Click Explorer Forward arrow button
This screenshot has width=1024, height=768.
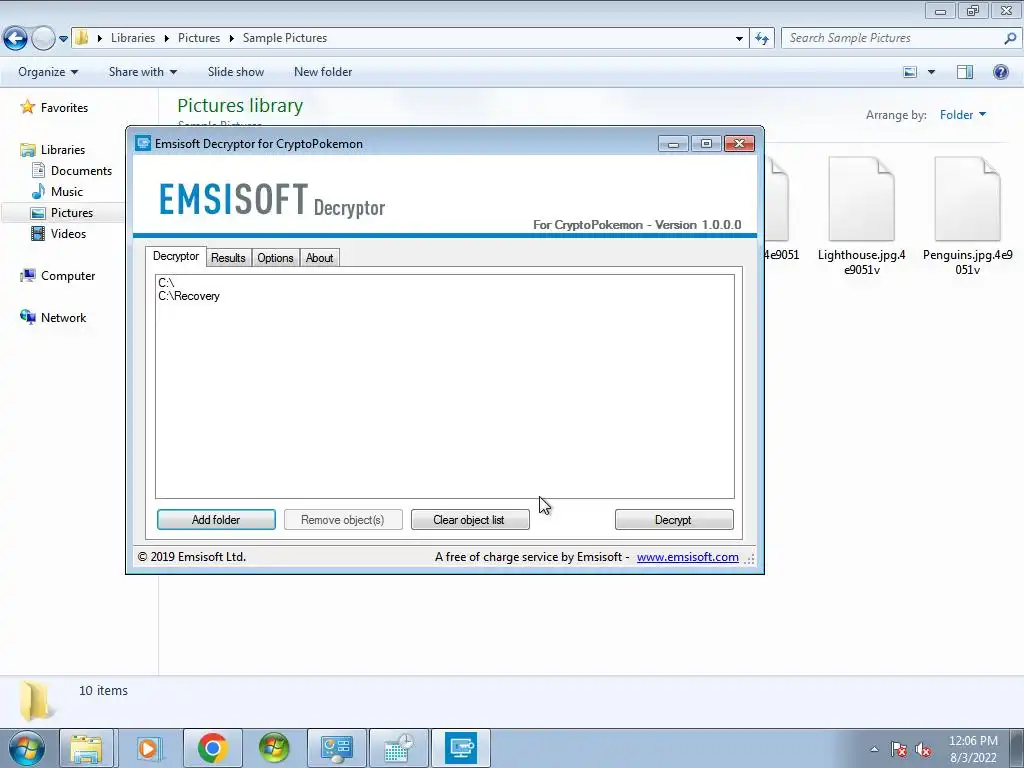pos(43,39)
